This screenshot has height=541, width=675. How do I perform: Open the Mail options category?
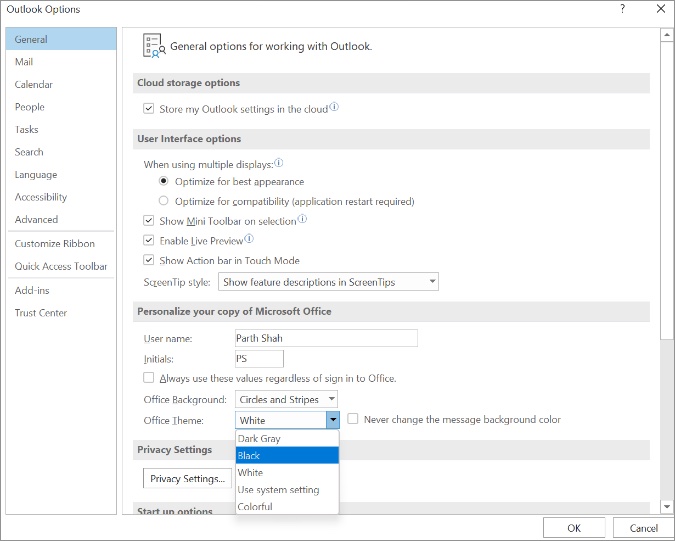(x=61, y=62)
